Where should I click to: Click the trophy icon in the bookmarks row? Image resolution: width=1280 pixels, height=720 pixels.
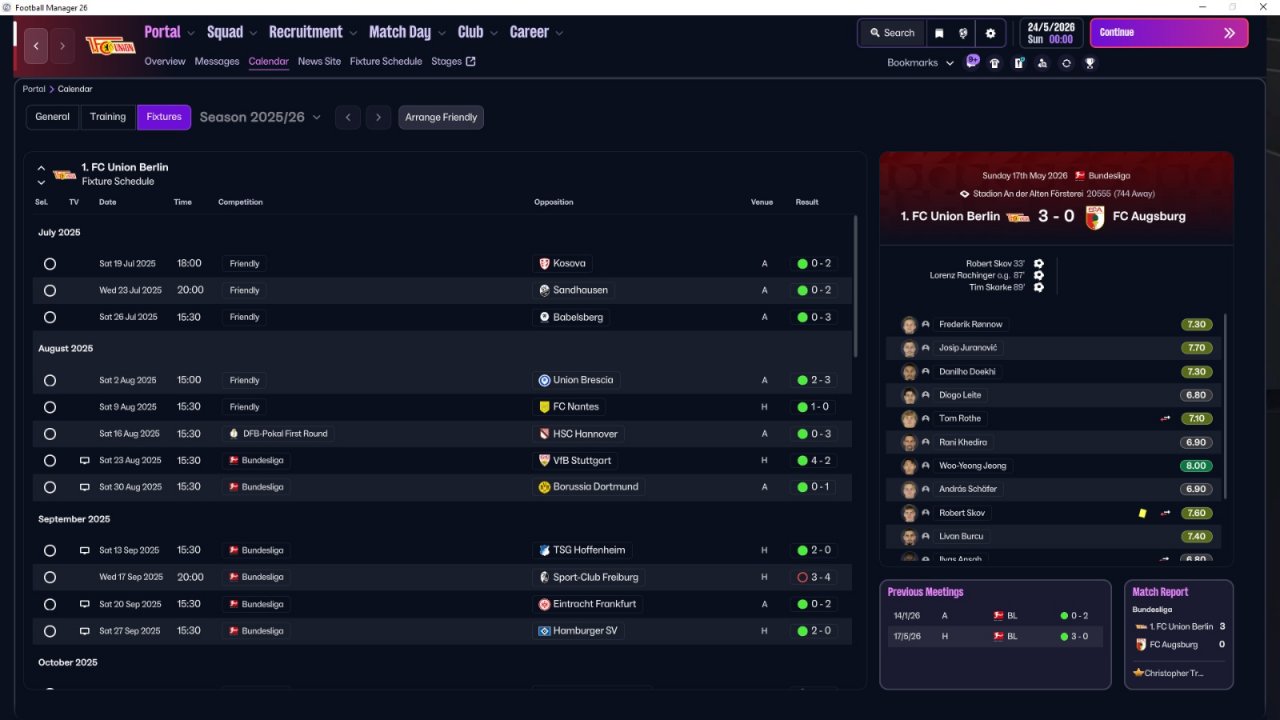[x=1089, y=63]
